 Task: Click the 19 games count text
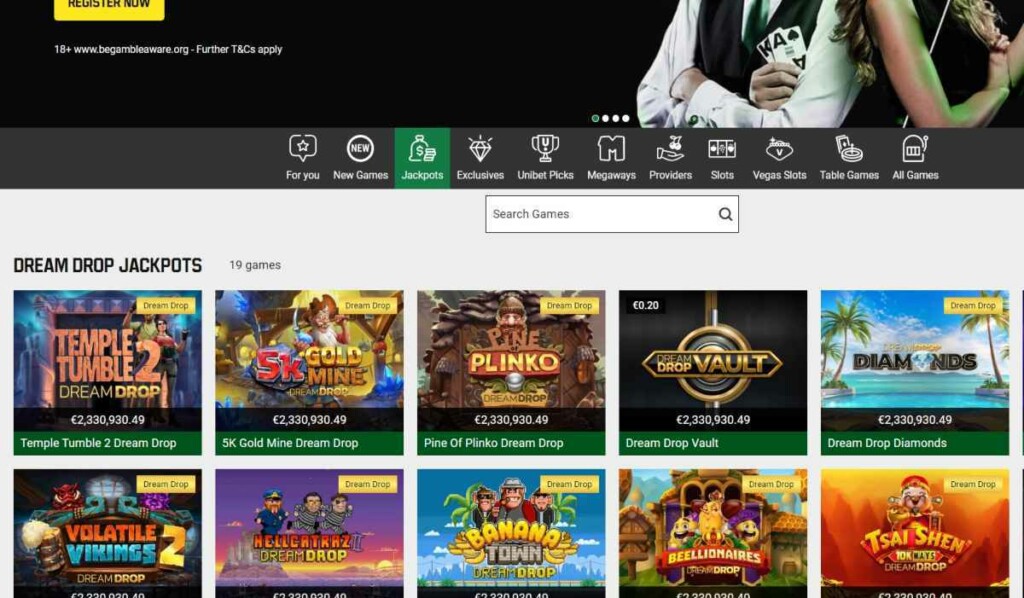point(255,265)
